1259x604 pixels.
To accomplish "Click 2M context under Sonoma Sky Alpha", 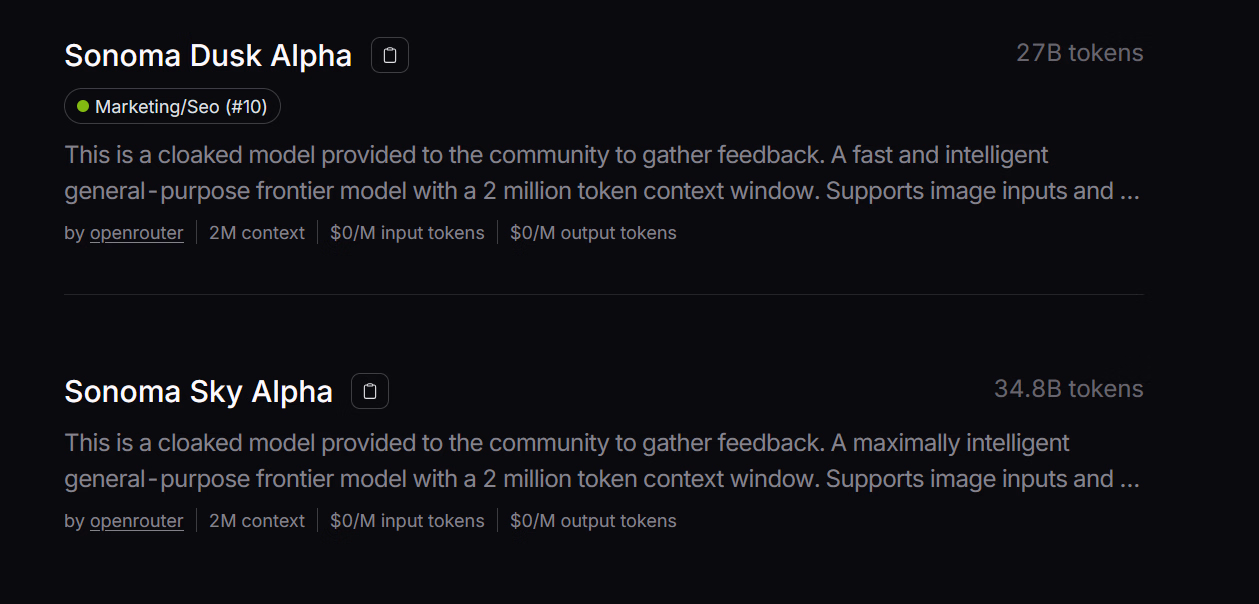I will coord(257,521).
